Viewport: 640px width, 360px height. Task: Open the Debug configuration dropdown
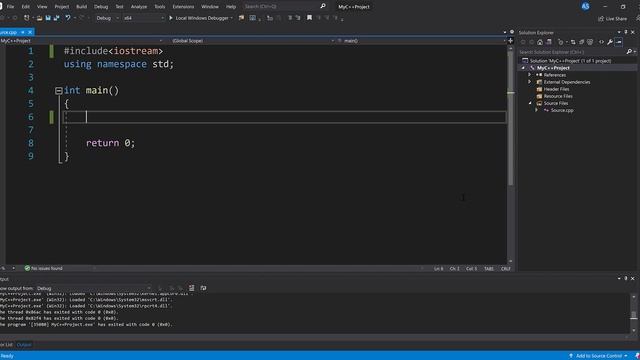108,18
